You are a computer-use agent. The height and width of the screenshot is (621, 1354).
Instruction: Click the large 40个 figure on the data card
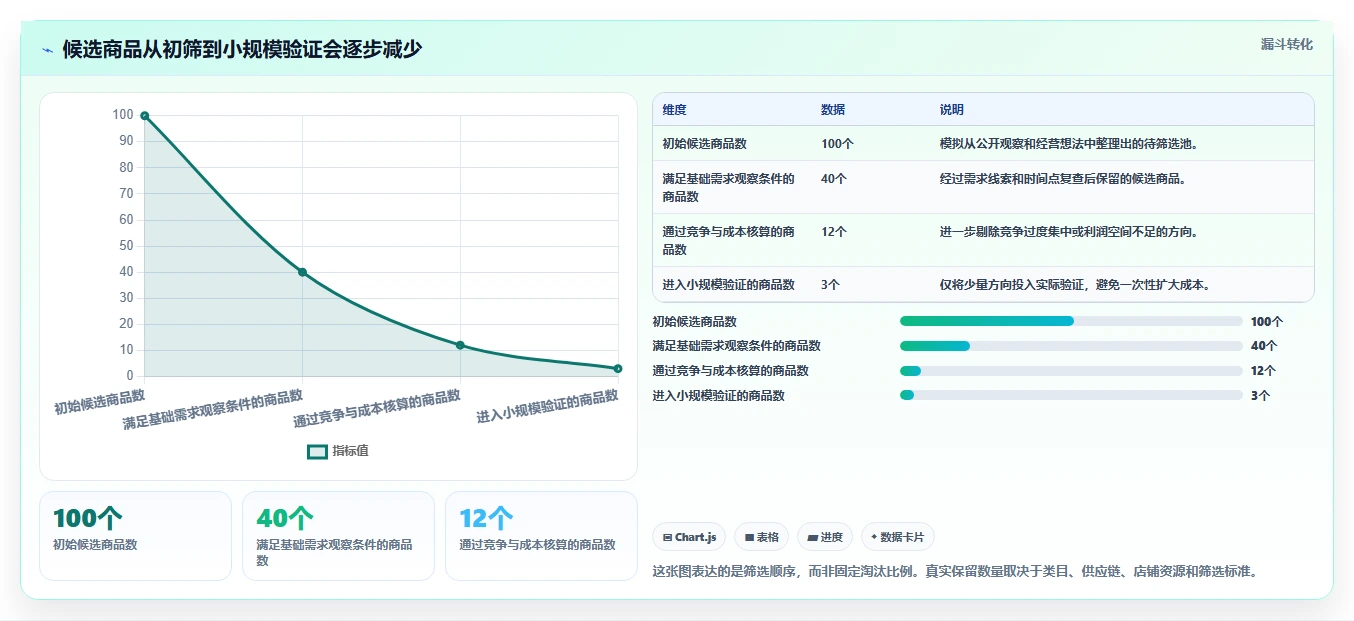click(285, 518)
